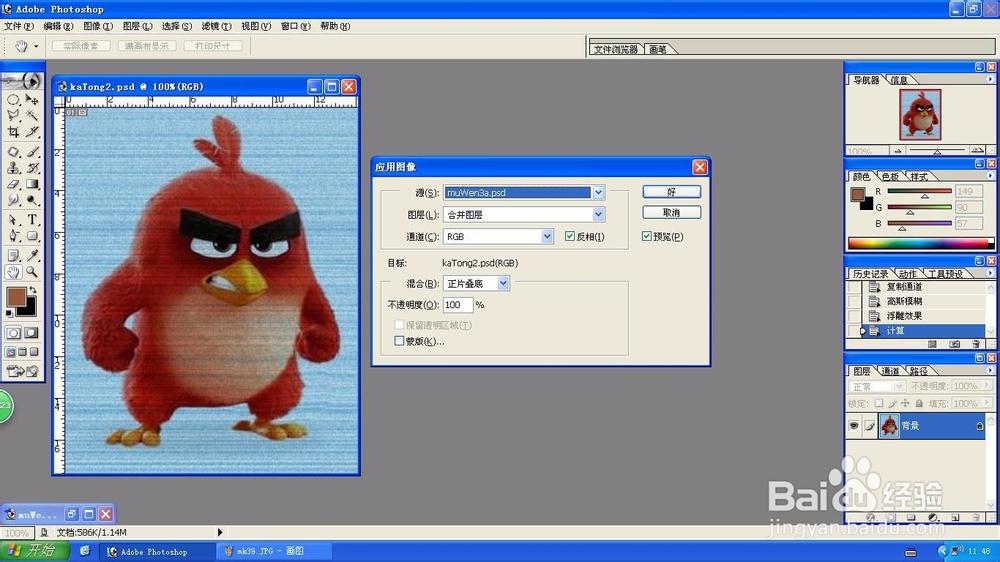Select the Slice tool
The image size is (1000, 562).
[32, 132]
